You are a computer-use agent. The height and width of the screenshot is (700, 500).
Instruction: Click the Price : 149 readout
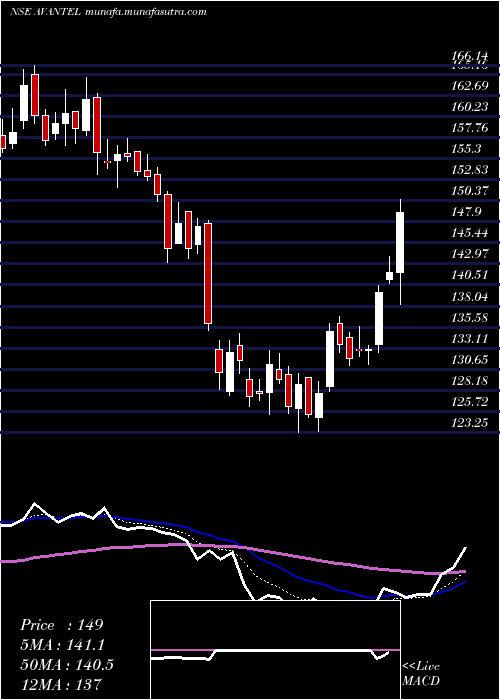pyautogui.click(x=62, y=625)
